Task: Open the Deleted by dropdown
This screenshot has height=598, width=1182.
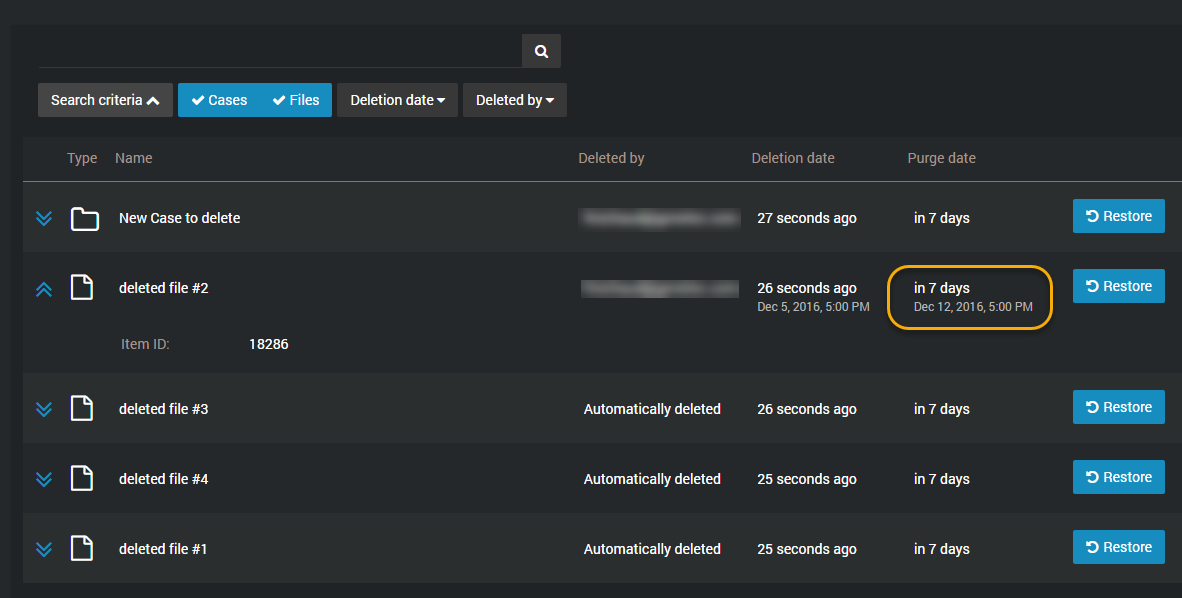Action: tap(515, 100)
